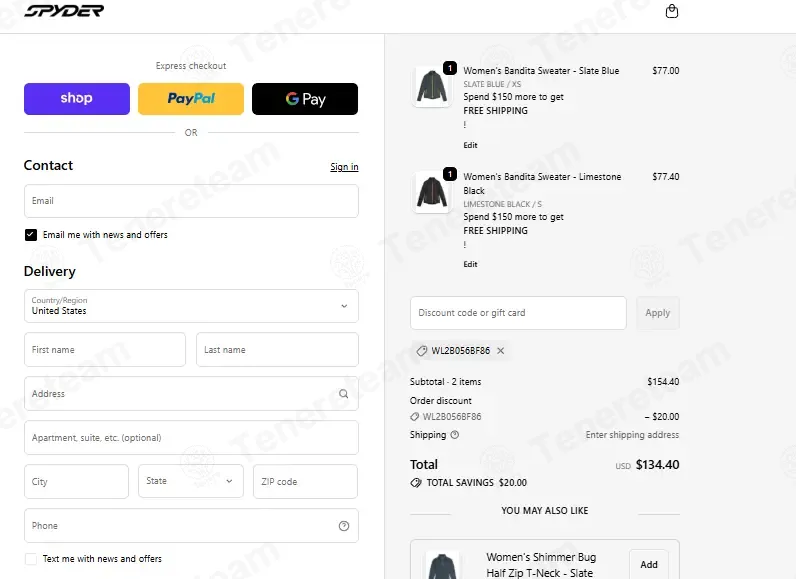Click the phone field help icon
The height and width of the screenshot is (579, 796).
coord(344,526)
